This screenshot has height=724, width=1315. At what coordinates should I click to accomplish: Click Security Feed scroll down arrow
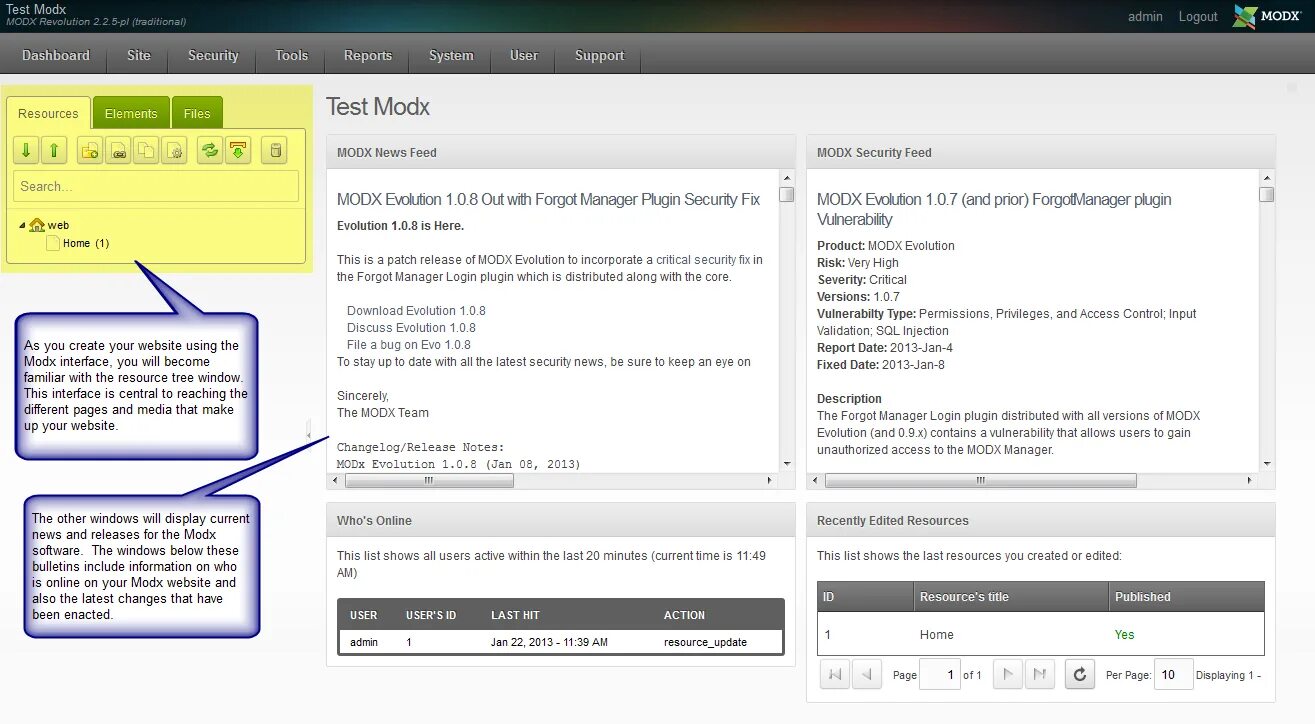[x=1267, y=464]
